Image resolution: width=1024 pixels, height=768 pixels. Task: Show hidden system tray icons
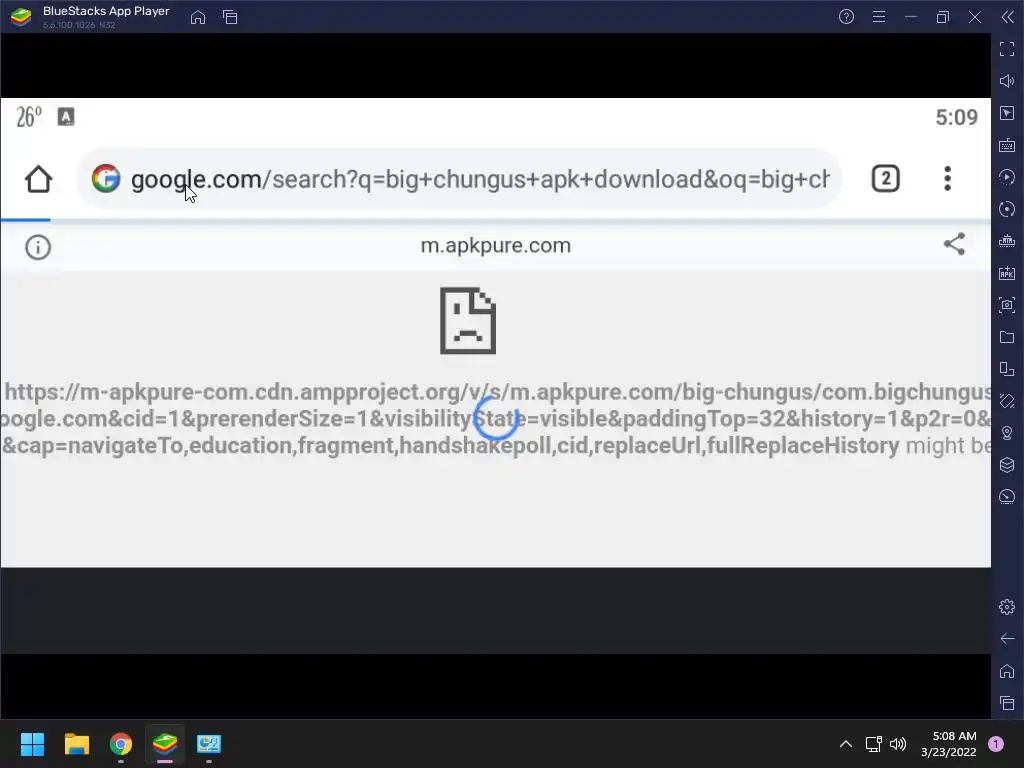click(x=846, y=744)
